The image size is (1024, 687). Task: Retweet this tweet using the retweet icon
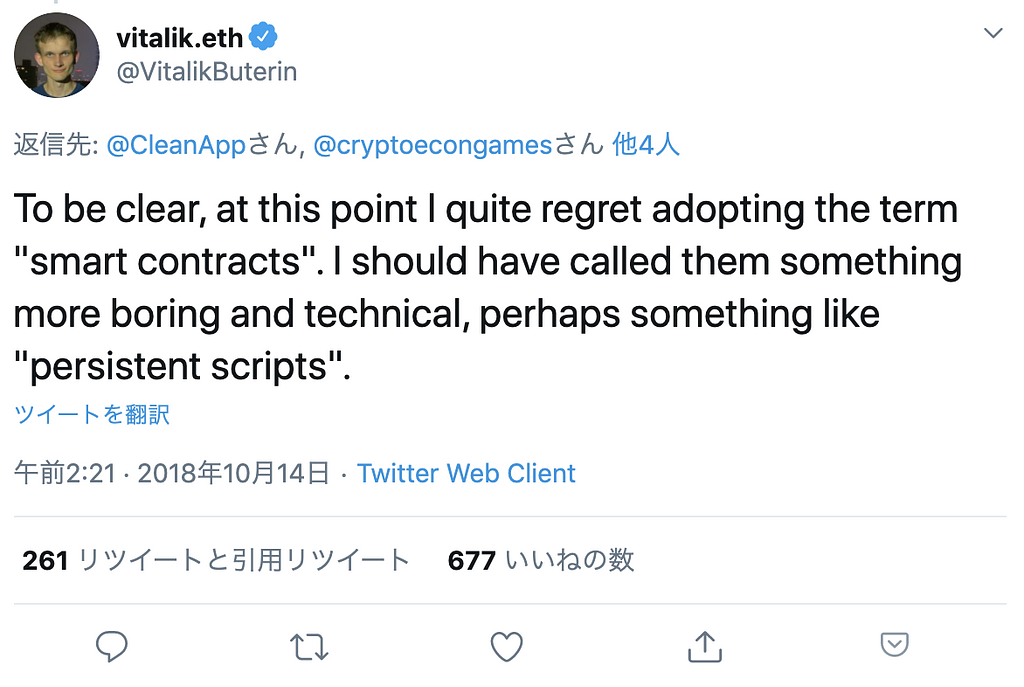coord(309,646)
